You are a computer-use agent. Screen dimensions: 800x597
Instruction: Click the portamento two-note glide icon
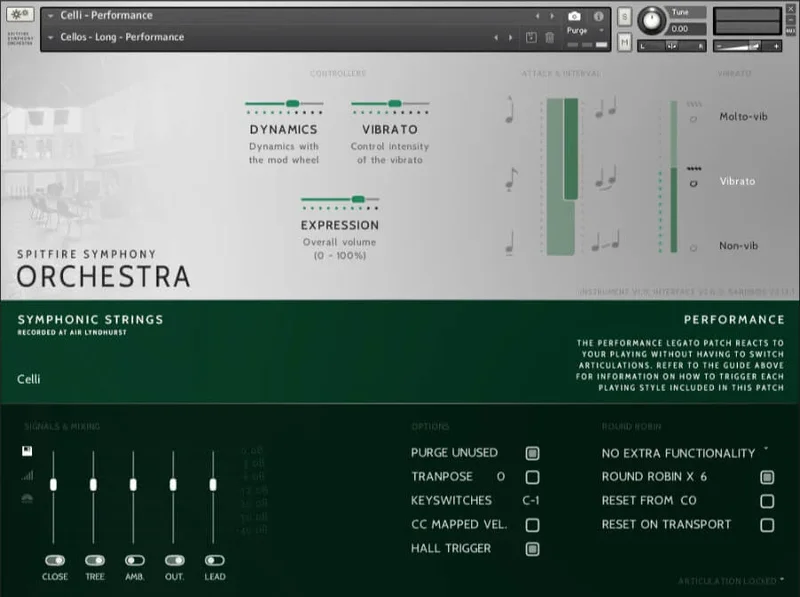pos(606,240)
